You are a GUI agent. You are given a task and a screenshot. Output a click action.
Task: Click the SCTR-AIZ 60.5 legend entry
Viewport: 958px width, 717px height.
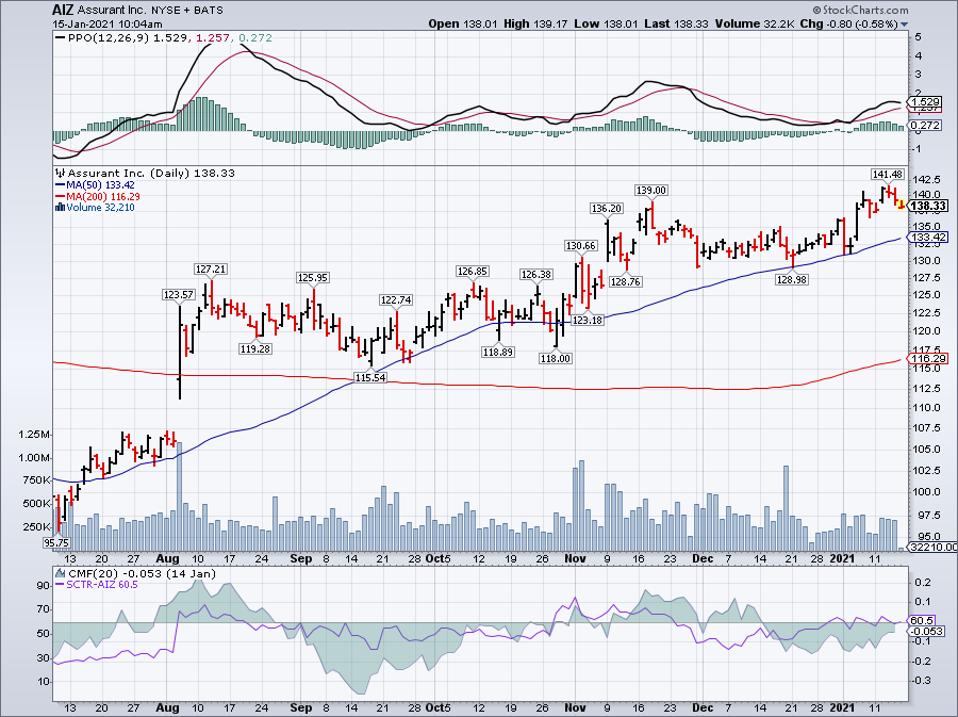click(x=103, y=585)
